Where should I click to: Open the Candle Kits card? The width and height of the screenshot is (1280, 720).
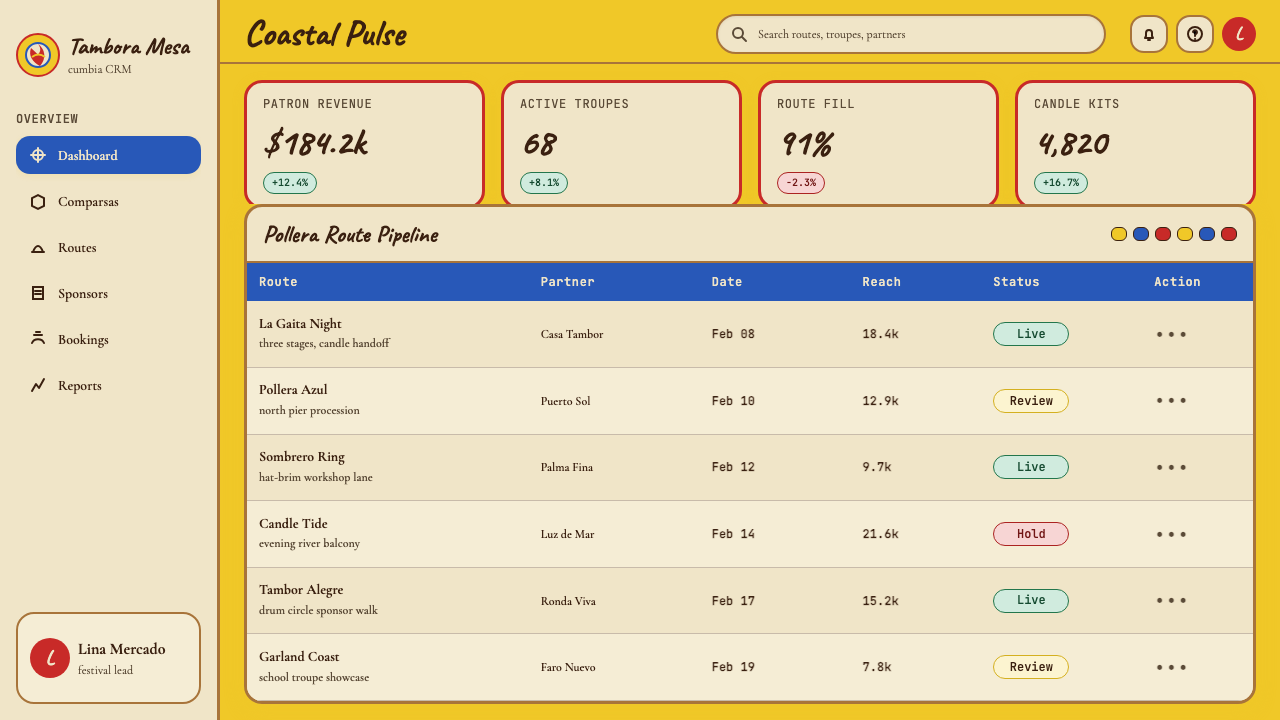[1135, 143]
